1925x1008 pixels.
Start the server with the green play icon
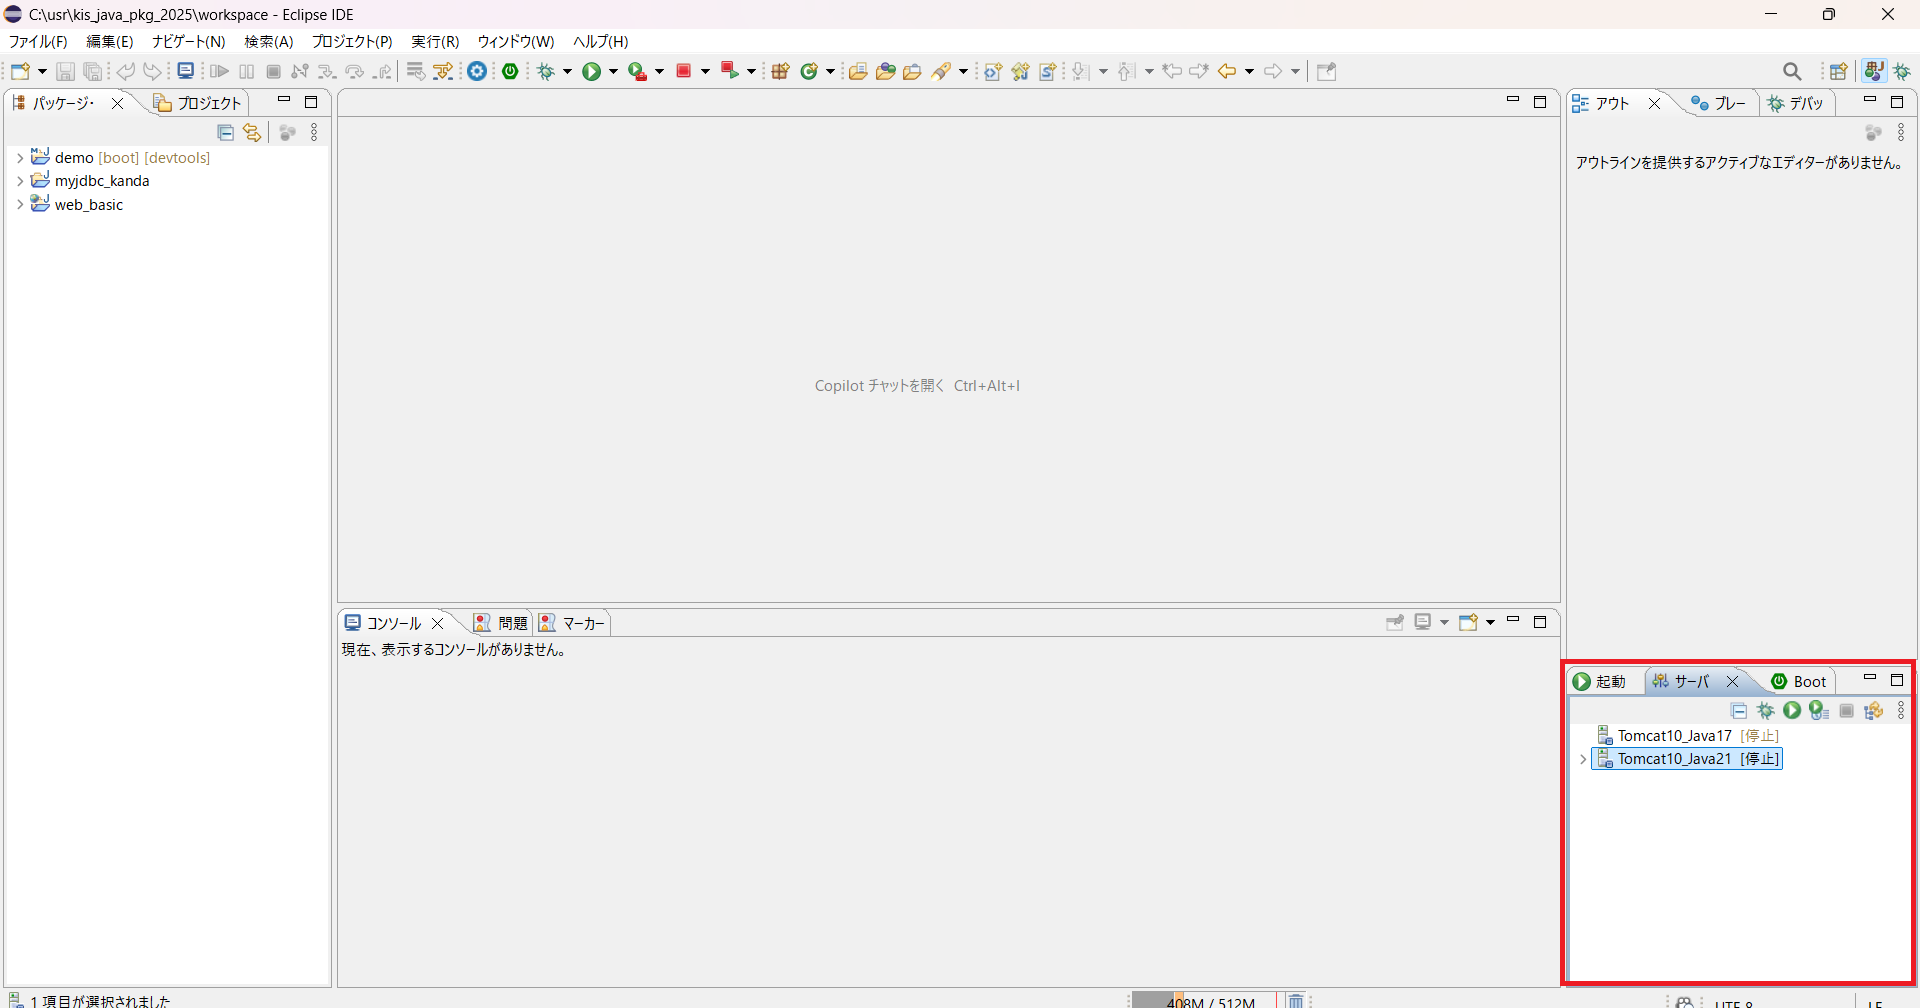point(1792,710)
